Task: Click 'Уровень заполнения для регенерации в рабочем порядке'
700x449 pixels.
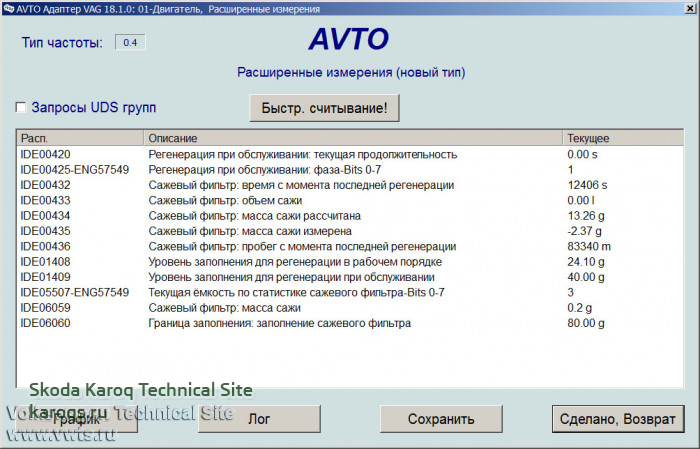Action: pyautogui.click(x=295, y=262)
